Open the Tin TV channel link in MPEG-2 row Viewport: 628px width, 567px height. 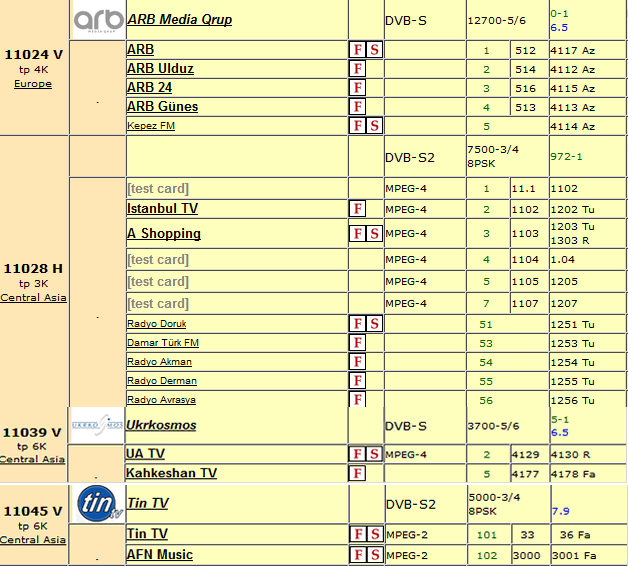pos(147,534)
